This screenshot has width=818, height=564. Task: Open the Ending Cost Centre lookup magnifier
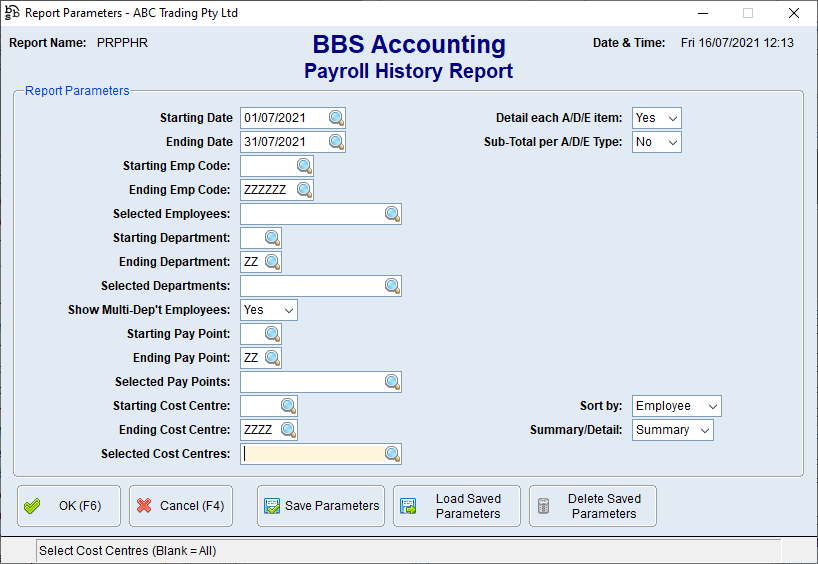coord(288,430)
